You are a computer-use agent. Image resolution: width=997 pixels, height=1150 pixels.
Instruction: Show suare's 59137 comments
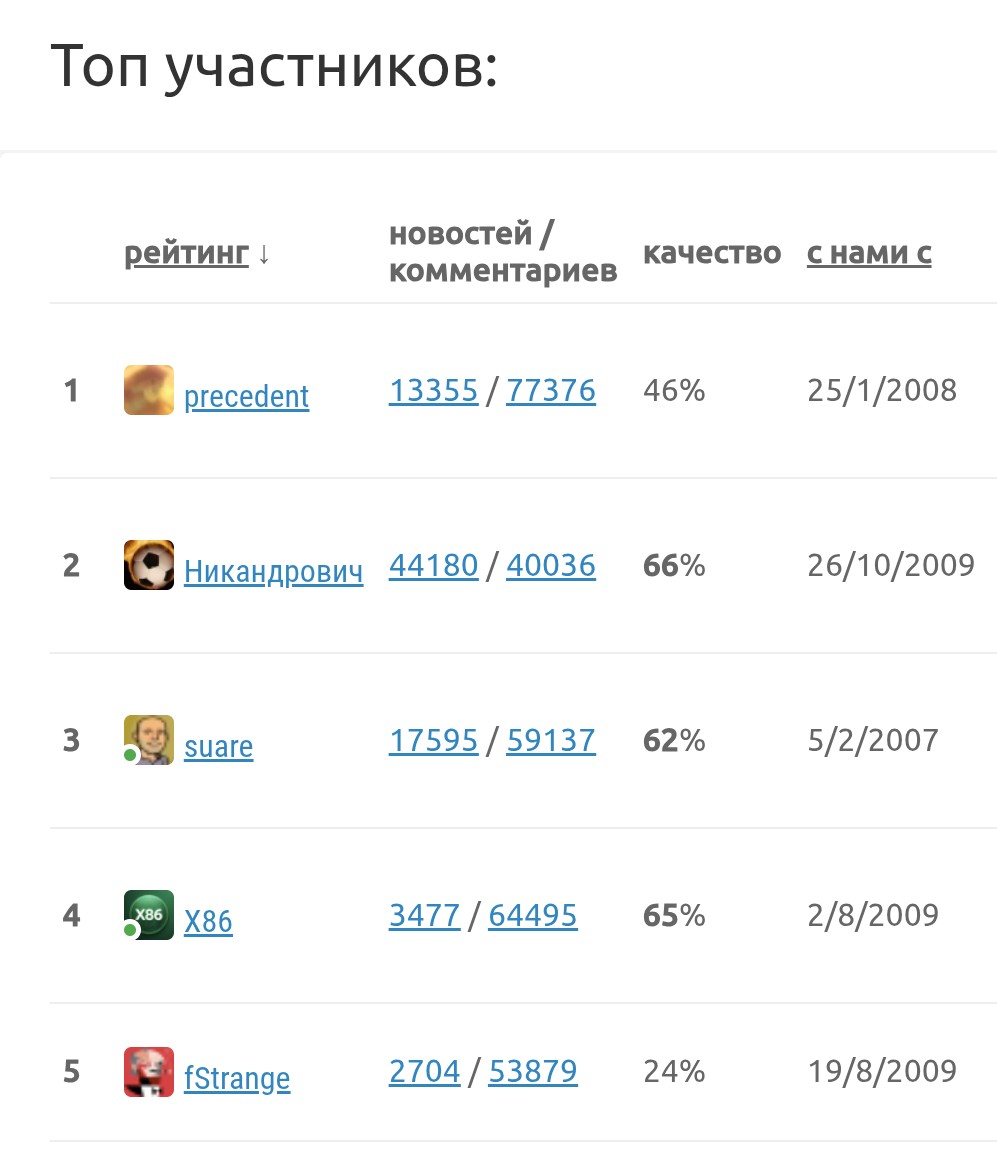[x=551, y=741]
